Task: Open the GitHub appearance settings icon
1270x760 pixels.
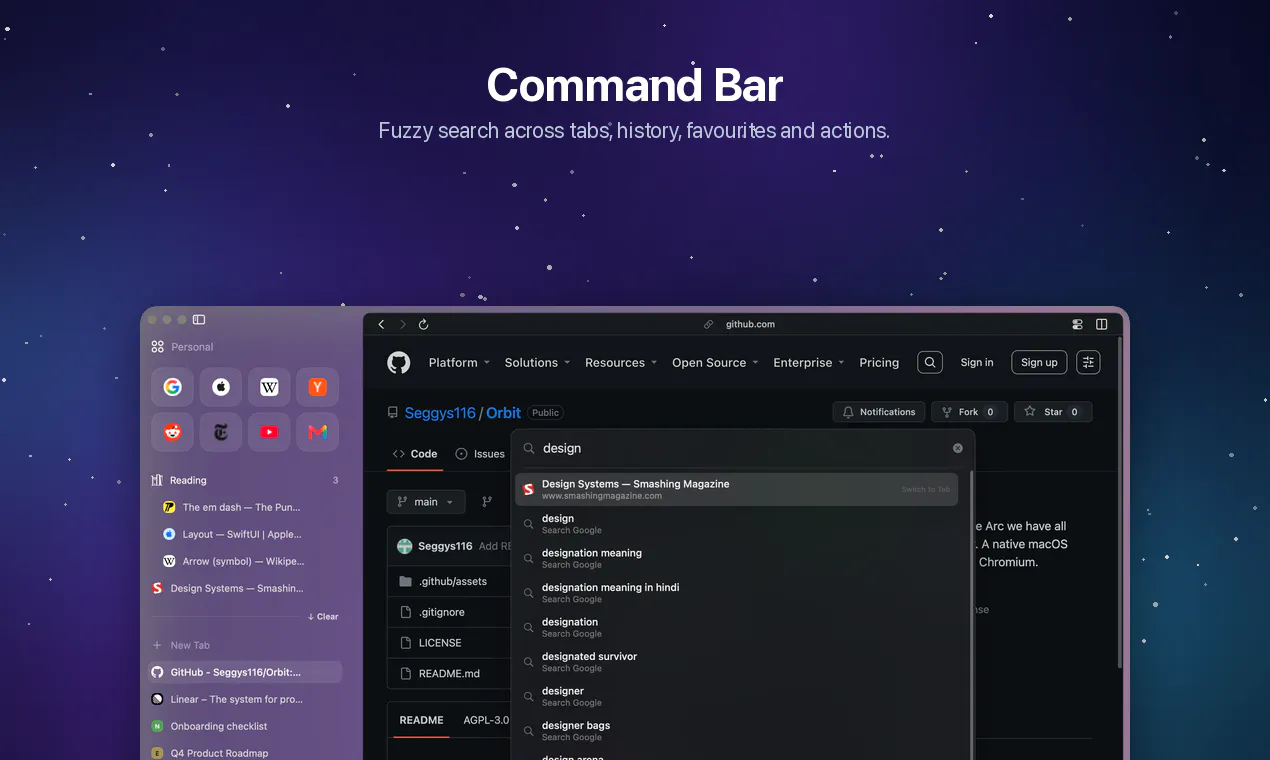Action: tap(1088, 362)
